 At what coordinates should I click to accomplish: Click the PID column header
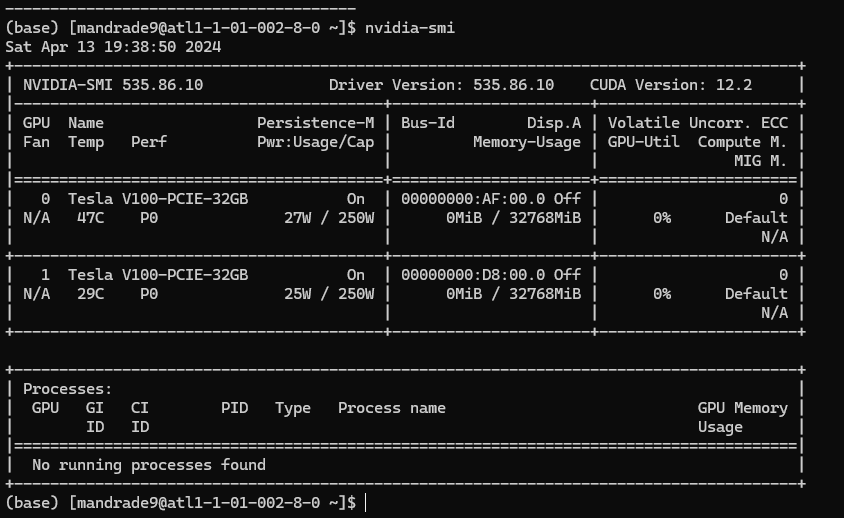pyautogui.click(x=235, y=408)
